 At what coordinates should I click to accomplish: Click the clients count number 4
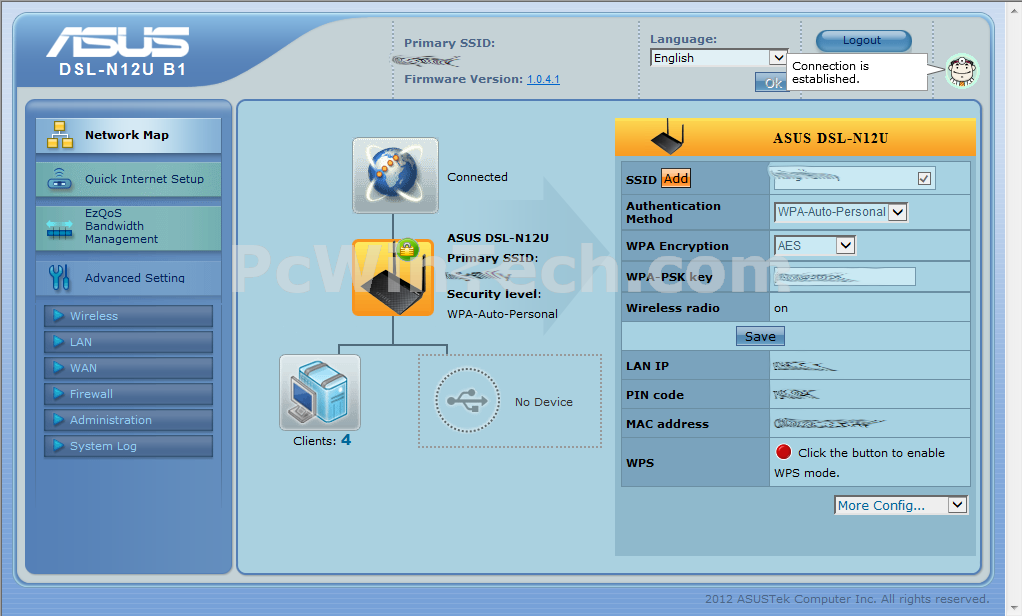click(346, 440)
